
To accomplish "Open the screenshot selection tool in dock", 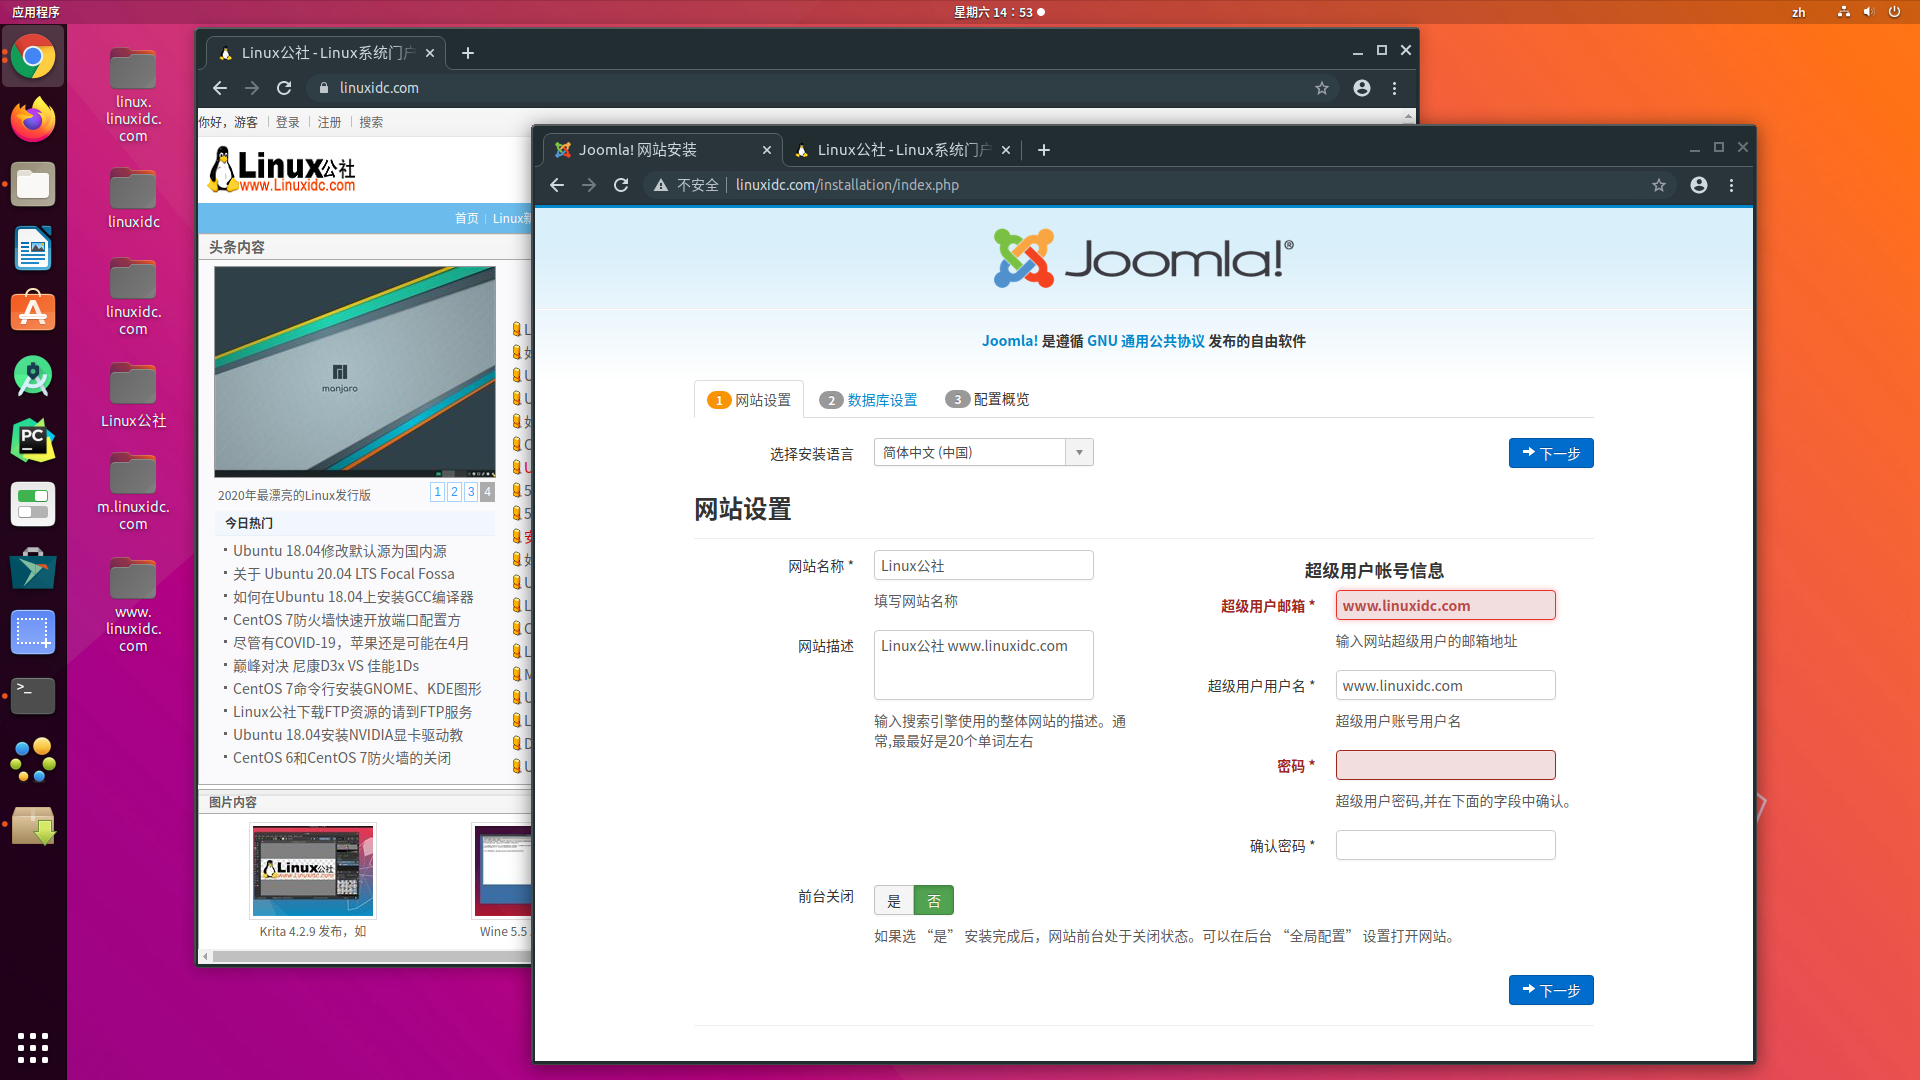I will click(33, 632).
